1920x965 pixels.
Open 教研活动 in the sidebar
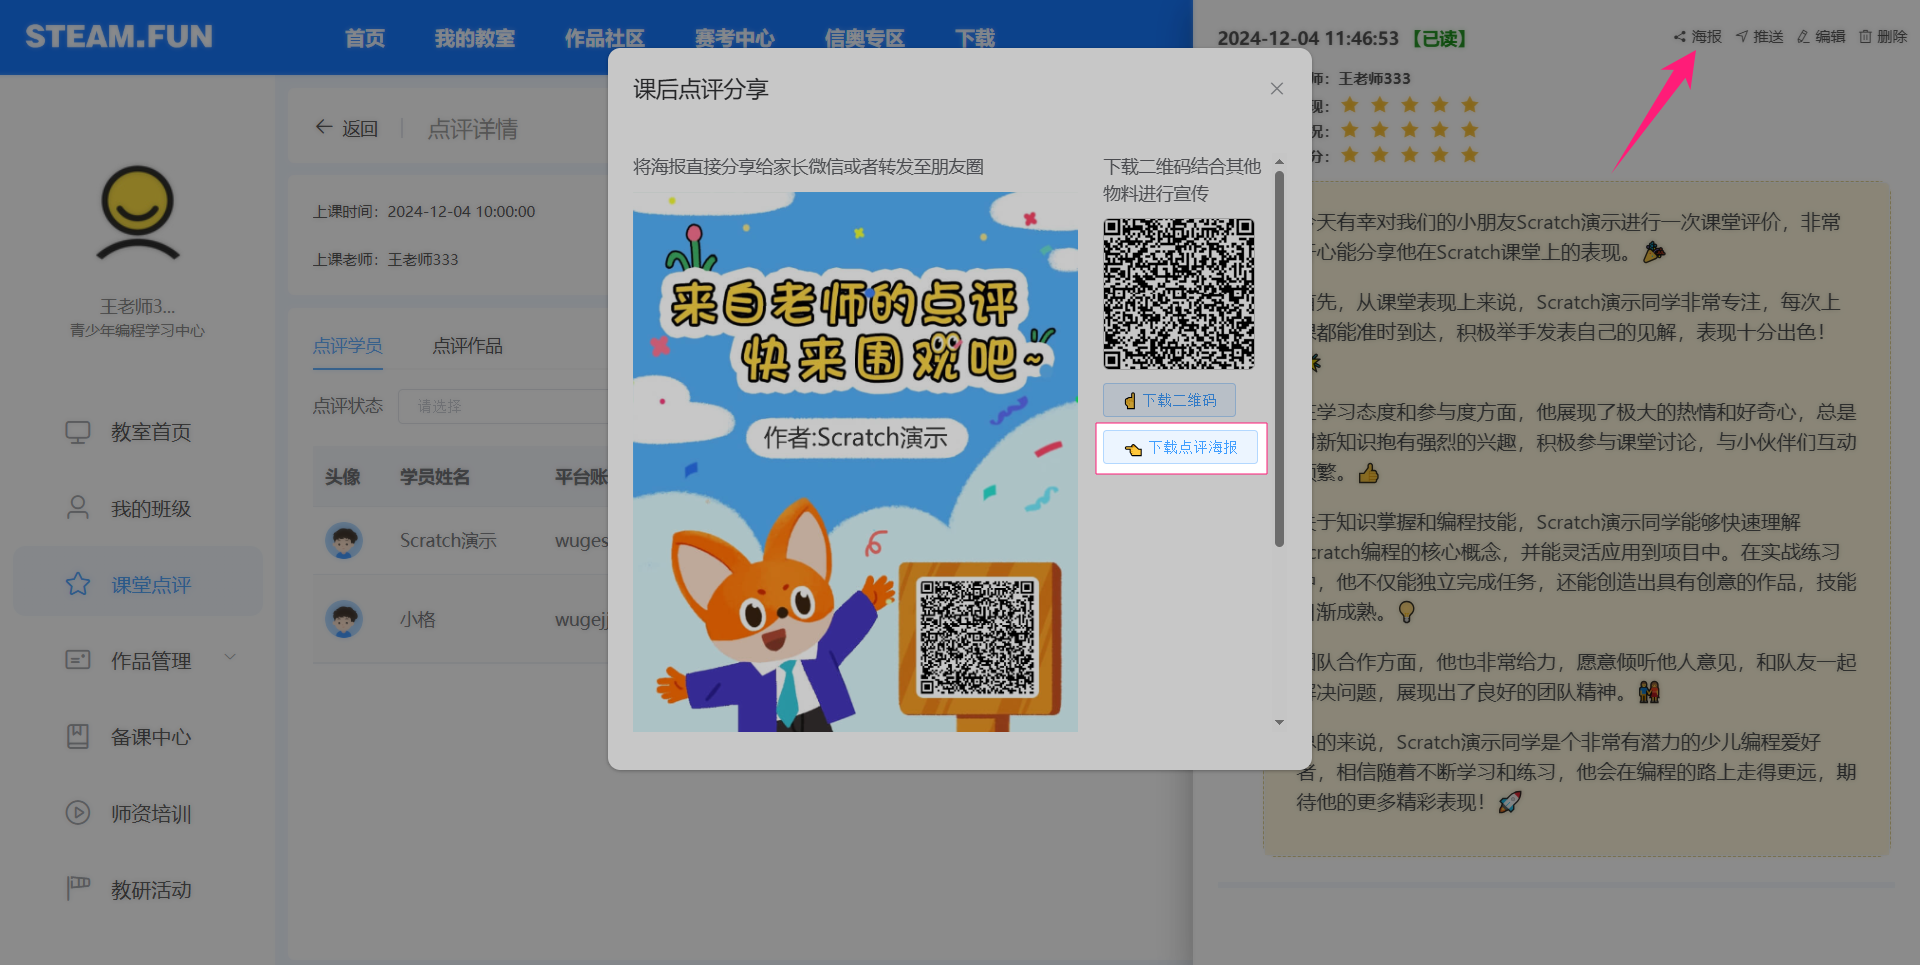138,890
